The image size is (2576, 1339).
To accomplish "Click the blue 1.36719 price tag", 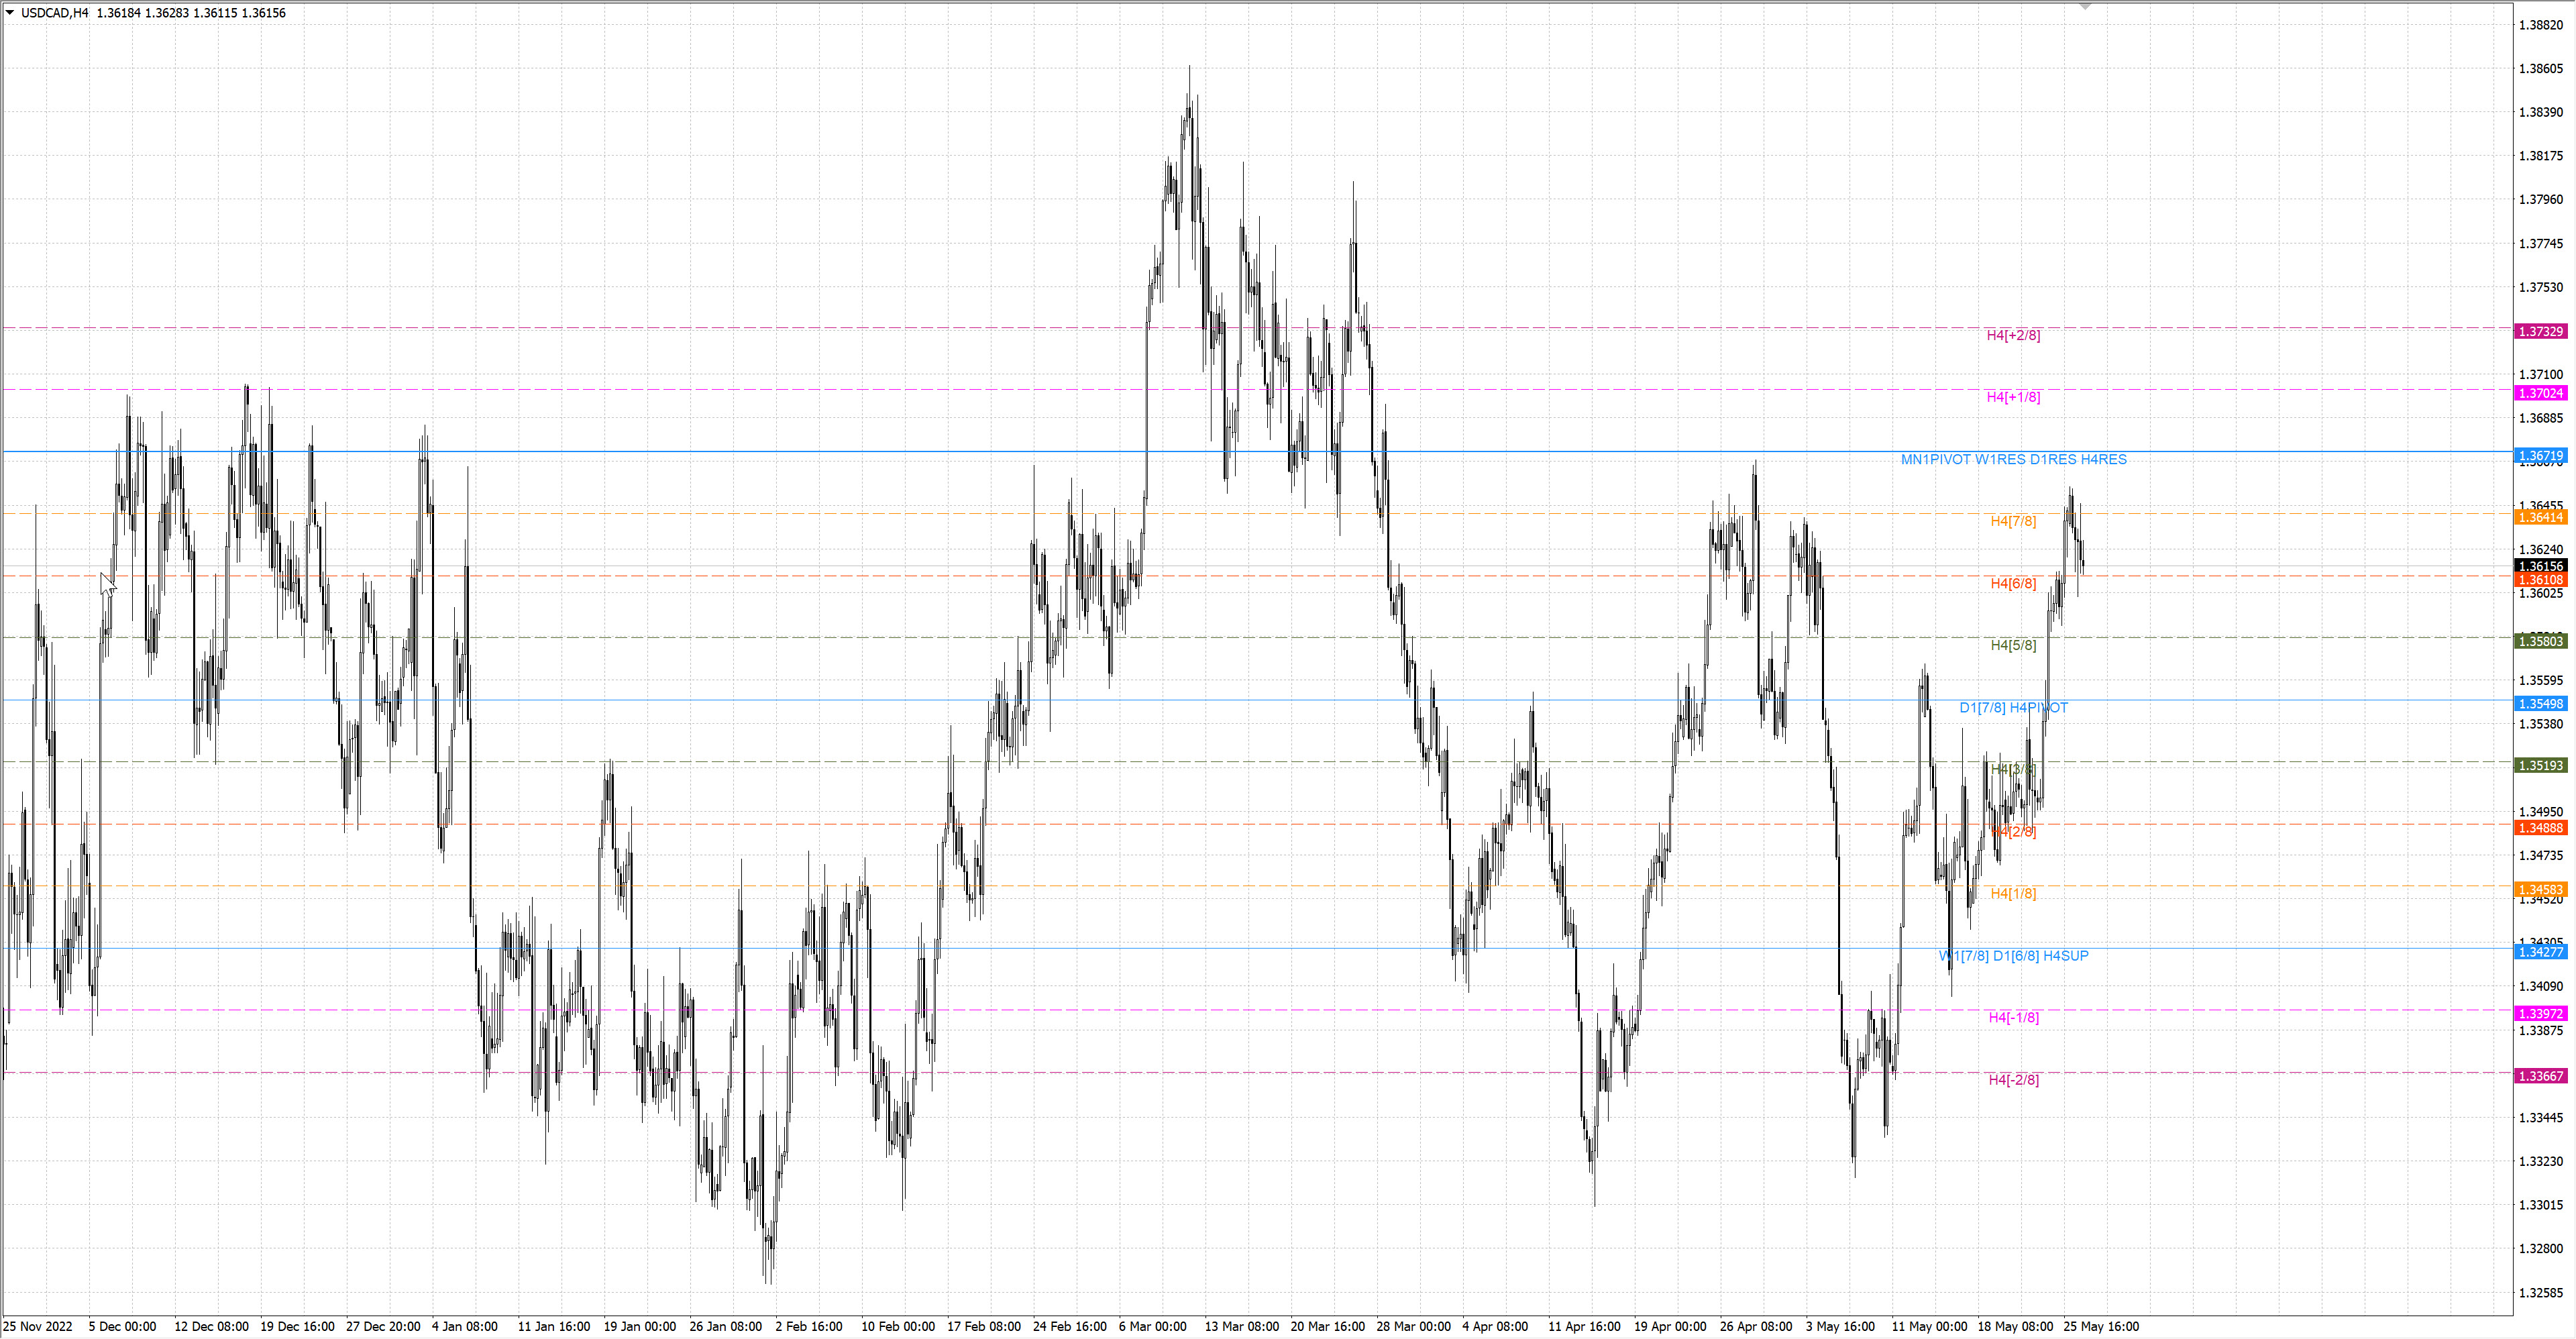I will coord(2540,455).
